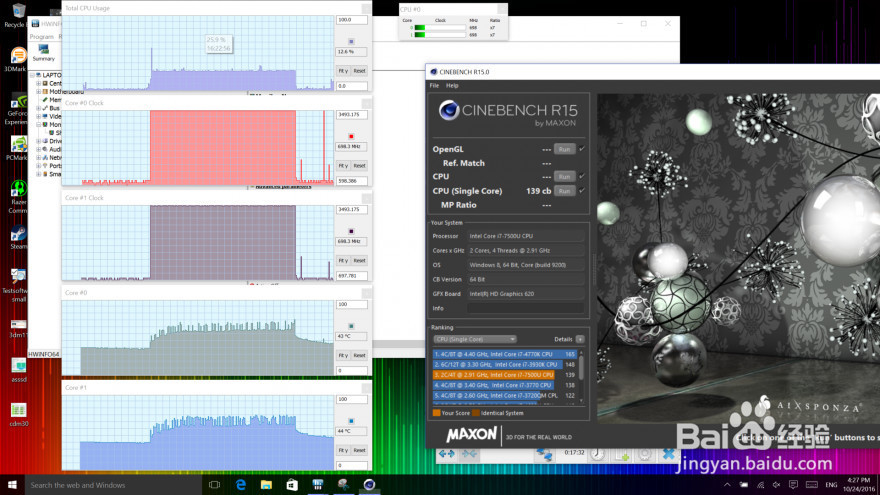The image size is (880, 495).
Task: Open the GeForce Experience desktop shortcut
Action: pos(17,109)
